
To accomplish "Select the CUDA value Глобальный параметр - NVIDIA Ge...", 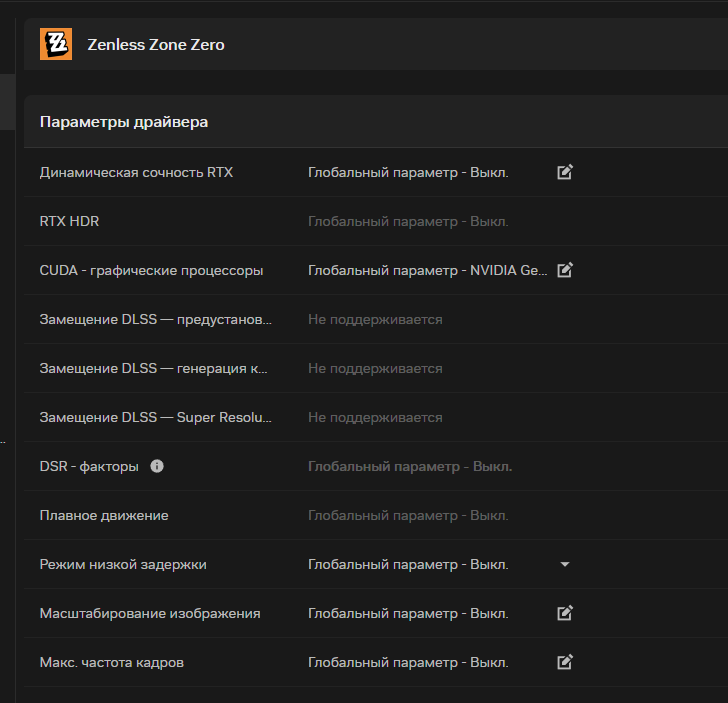I will coord(427,270).
